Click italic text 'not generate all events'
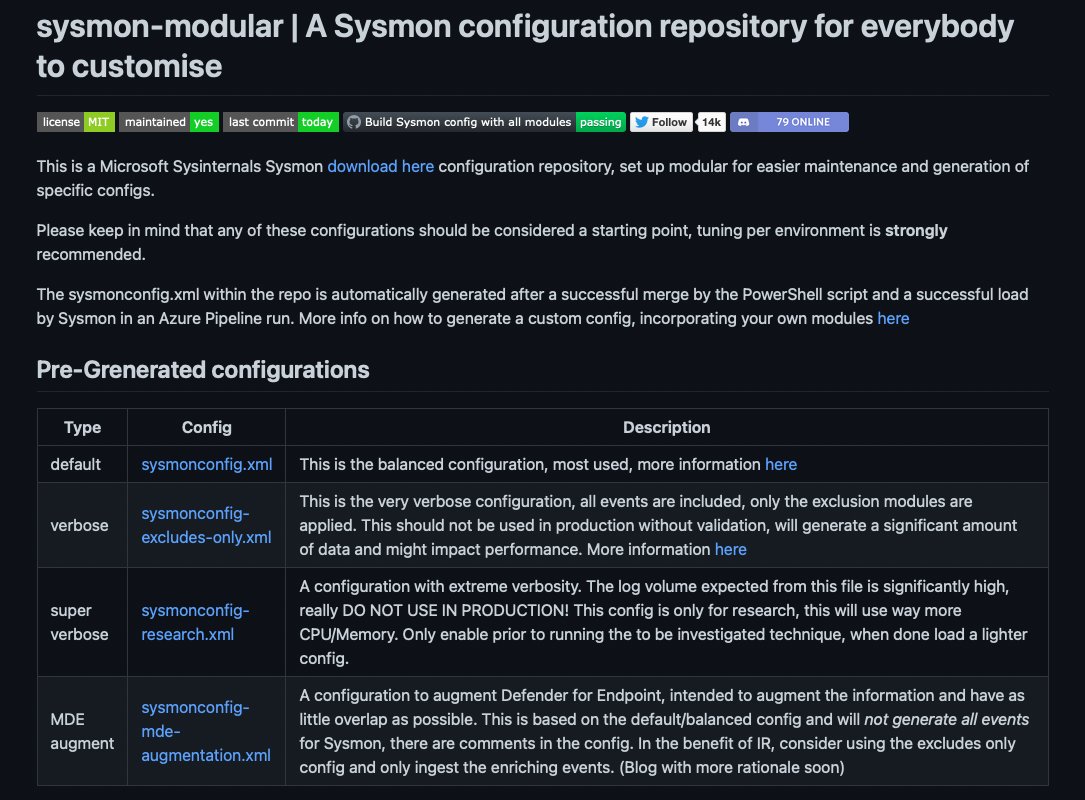Viewport: 1085px width, 800px height. (947, 720)
